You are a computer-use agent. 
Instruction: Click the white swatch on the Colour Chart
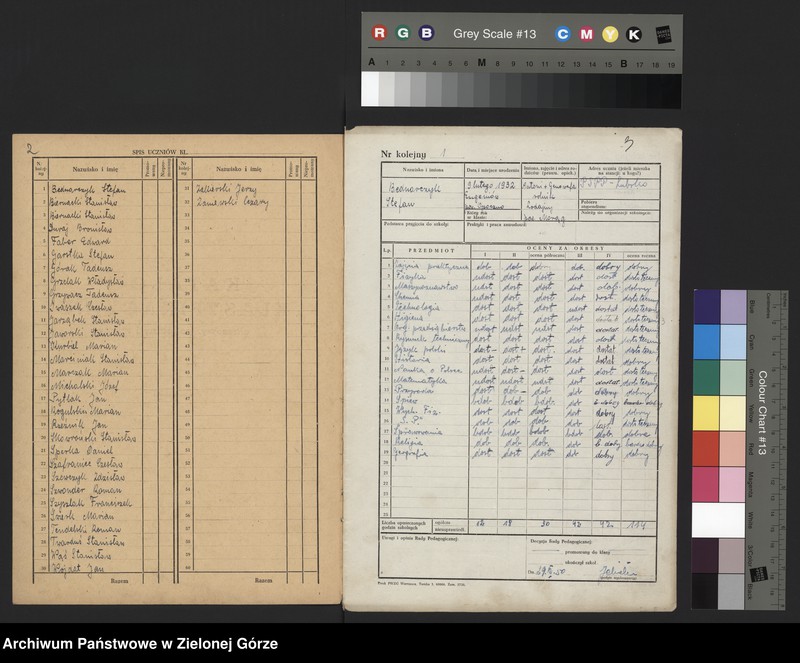tap(718, 520)
